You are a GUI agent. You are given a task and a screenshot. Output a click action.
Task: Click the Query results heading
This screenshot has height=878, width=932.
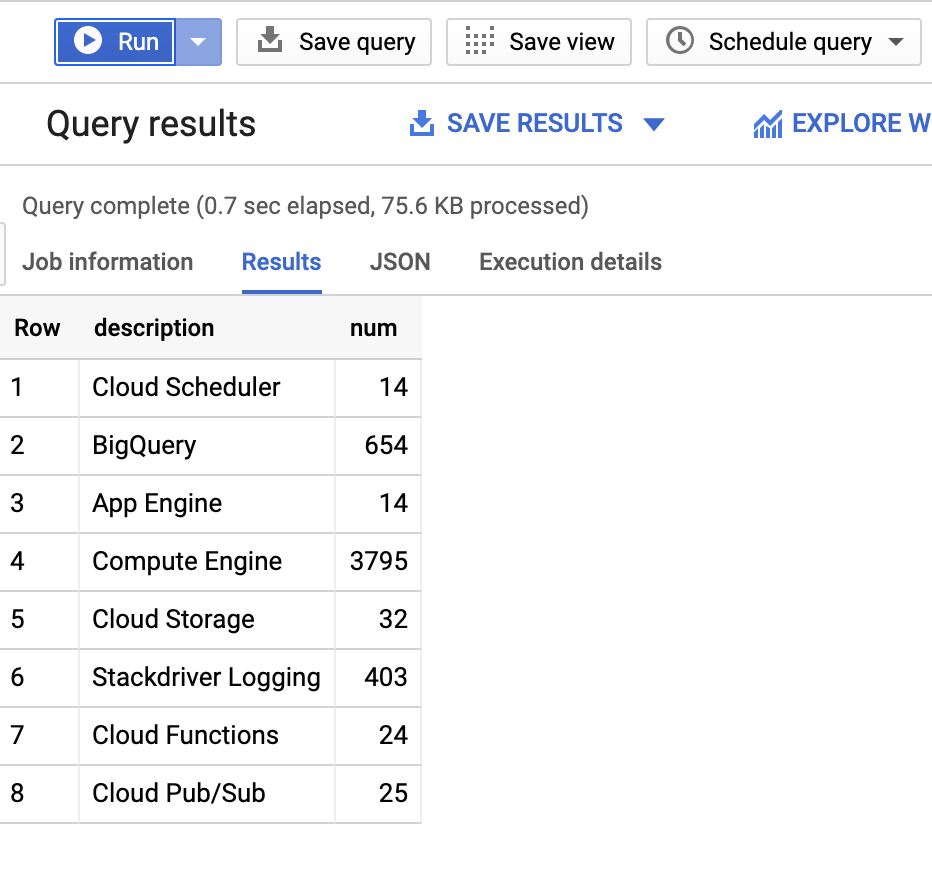(152, 124)
